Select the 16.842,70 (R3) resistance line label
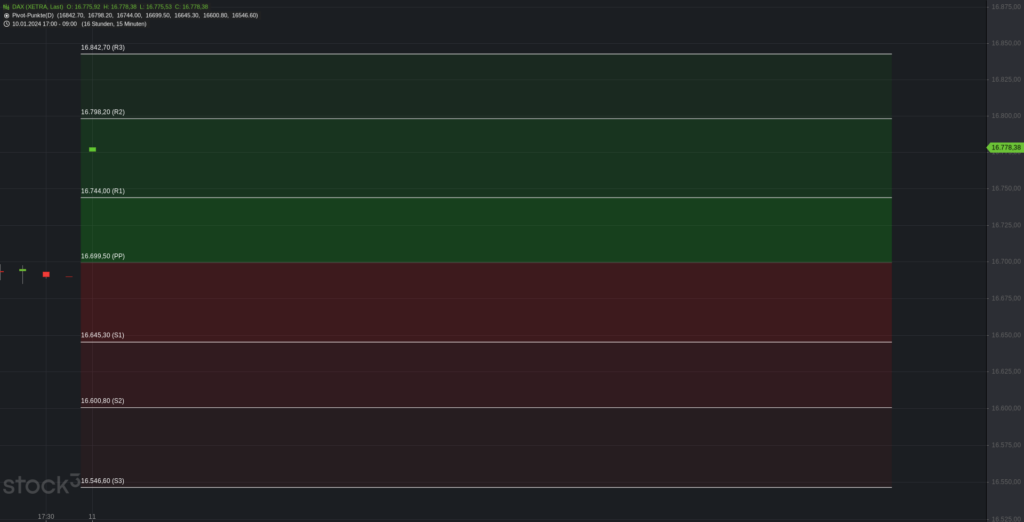Image resolution: width=1024 pixels, height=522 pixels. [103, 48]
